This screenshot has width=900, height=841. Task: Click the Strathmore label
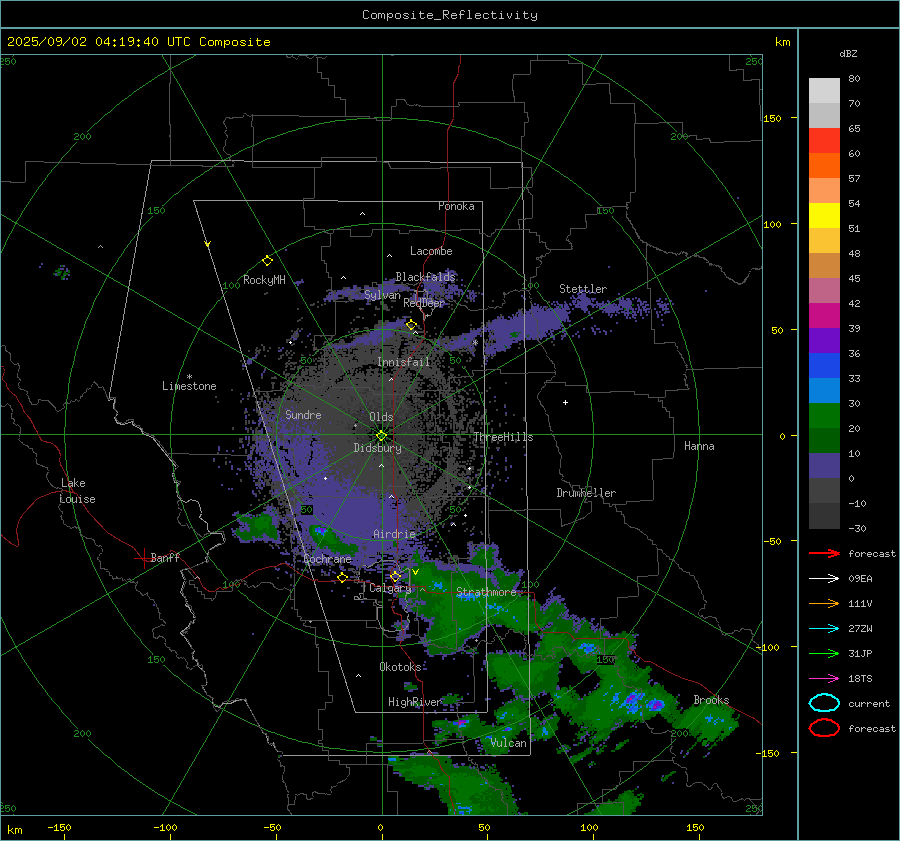[x=486, y=592]
